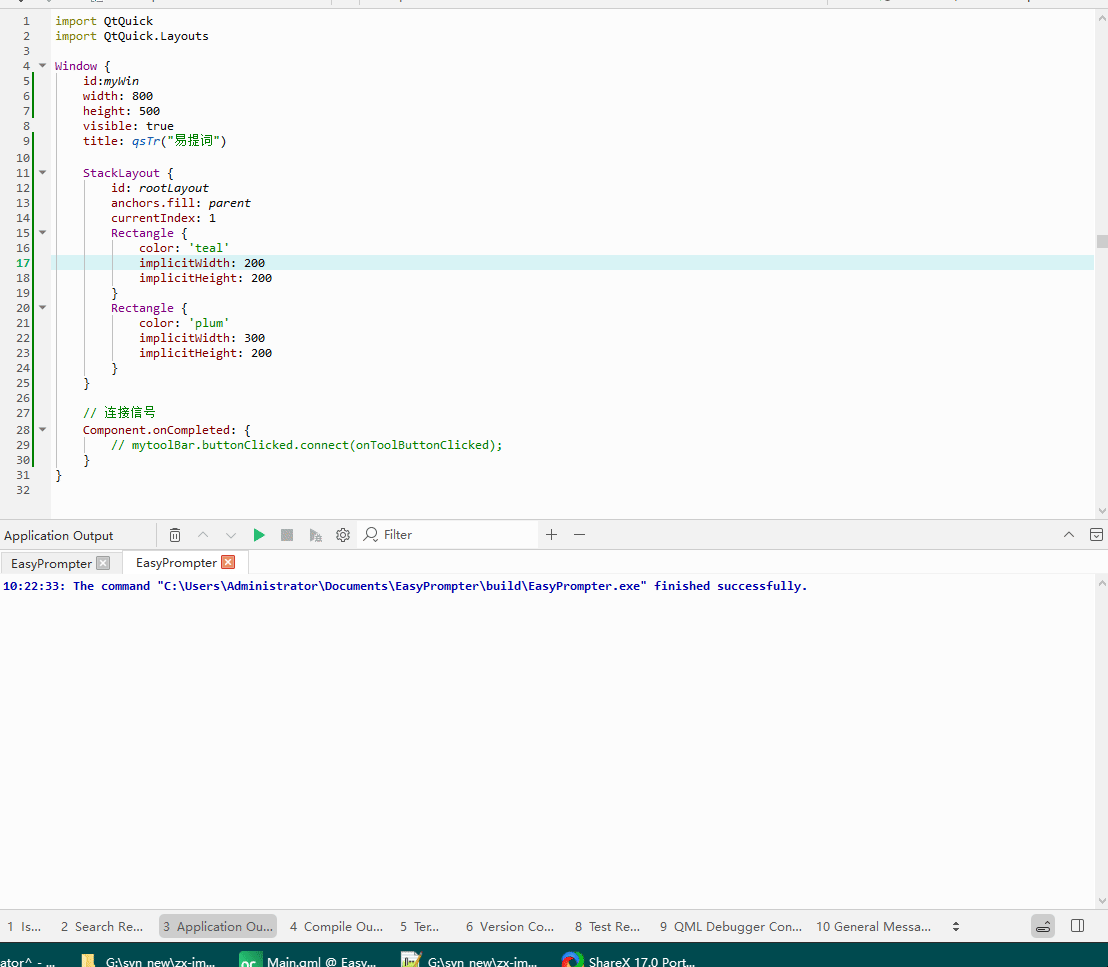Screen dimensions: 1108x967
Task: Open 8 Test Re... pane
Action: [x=607, y=926]
